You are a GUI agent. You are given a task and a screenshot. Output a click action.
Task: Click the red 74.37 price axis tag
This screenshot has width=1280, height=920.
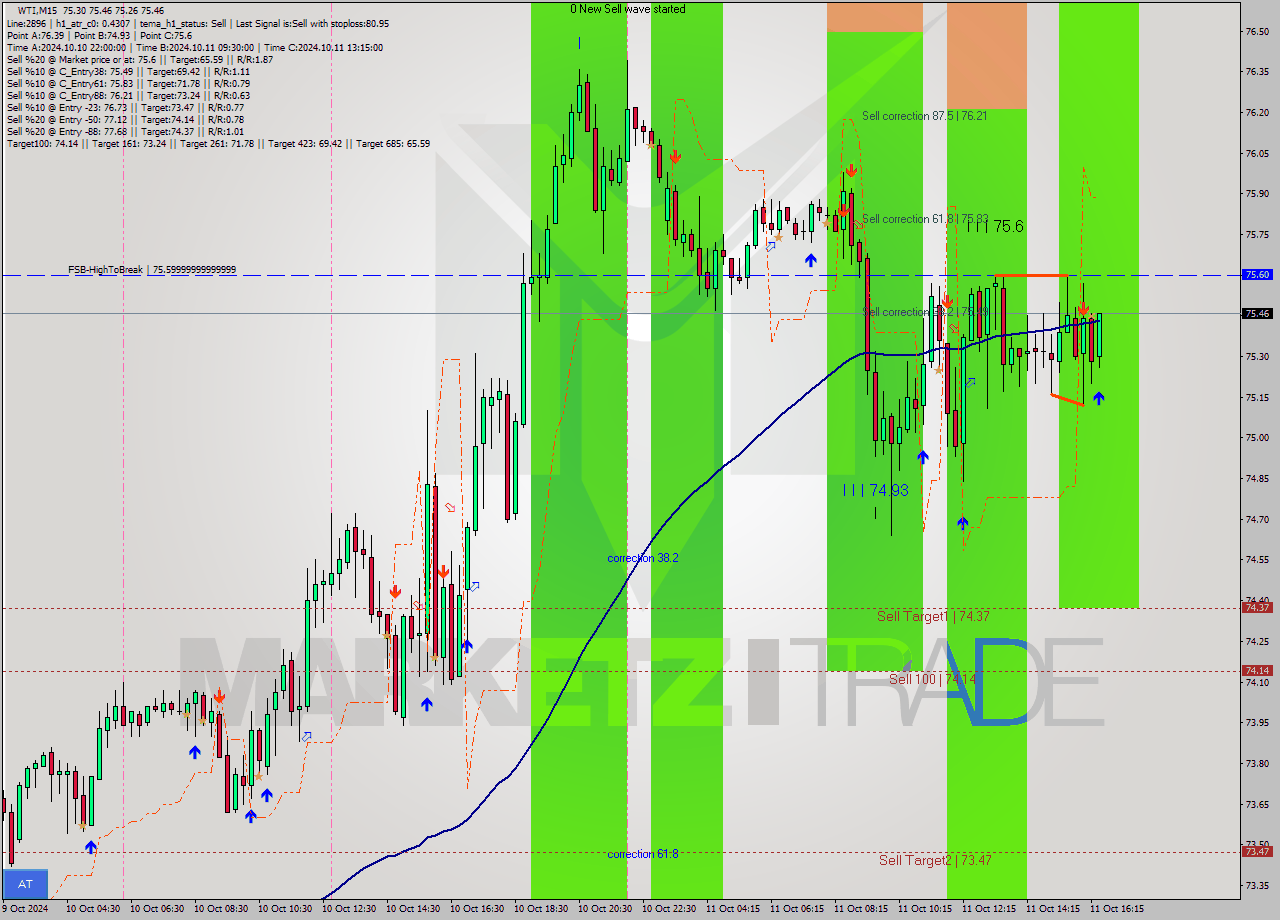click(1257, 607)
